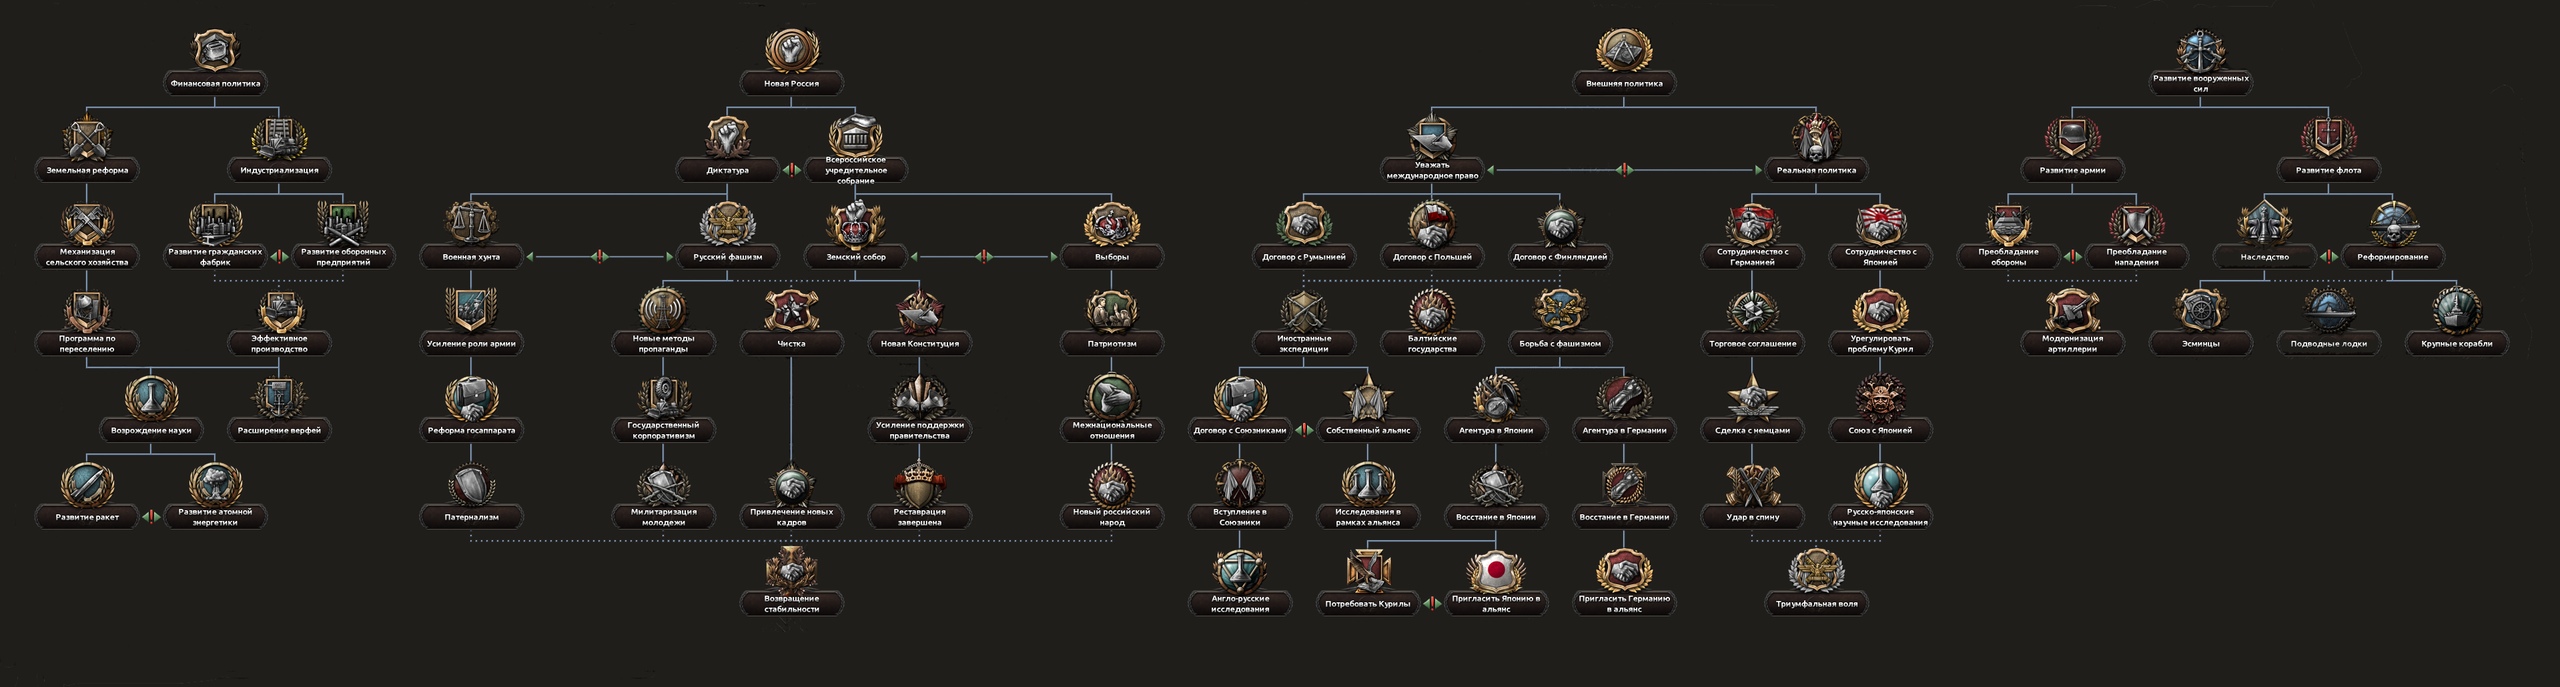
Task: Open the Земельная реформа focus icon
Action: pyautogui.click(x=87, y=138)
